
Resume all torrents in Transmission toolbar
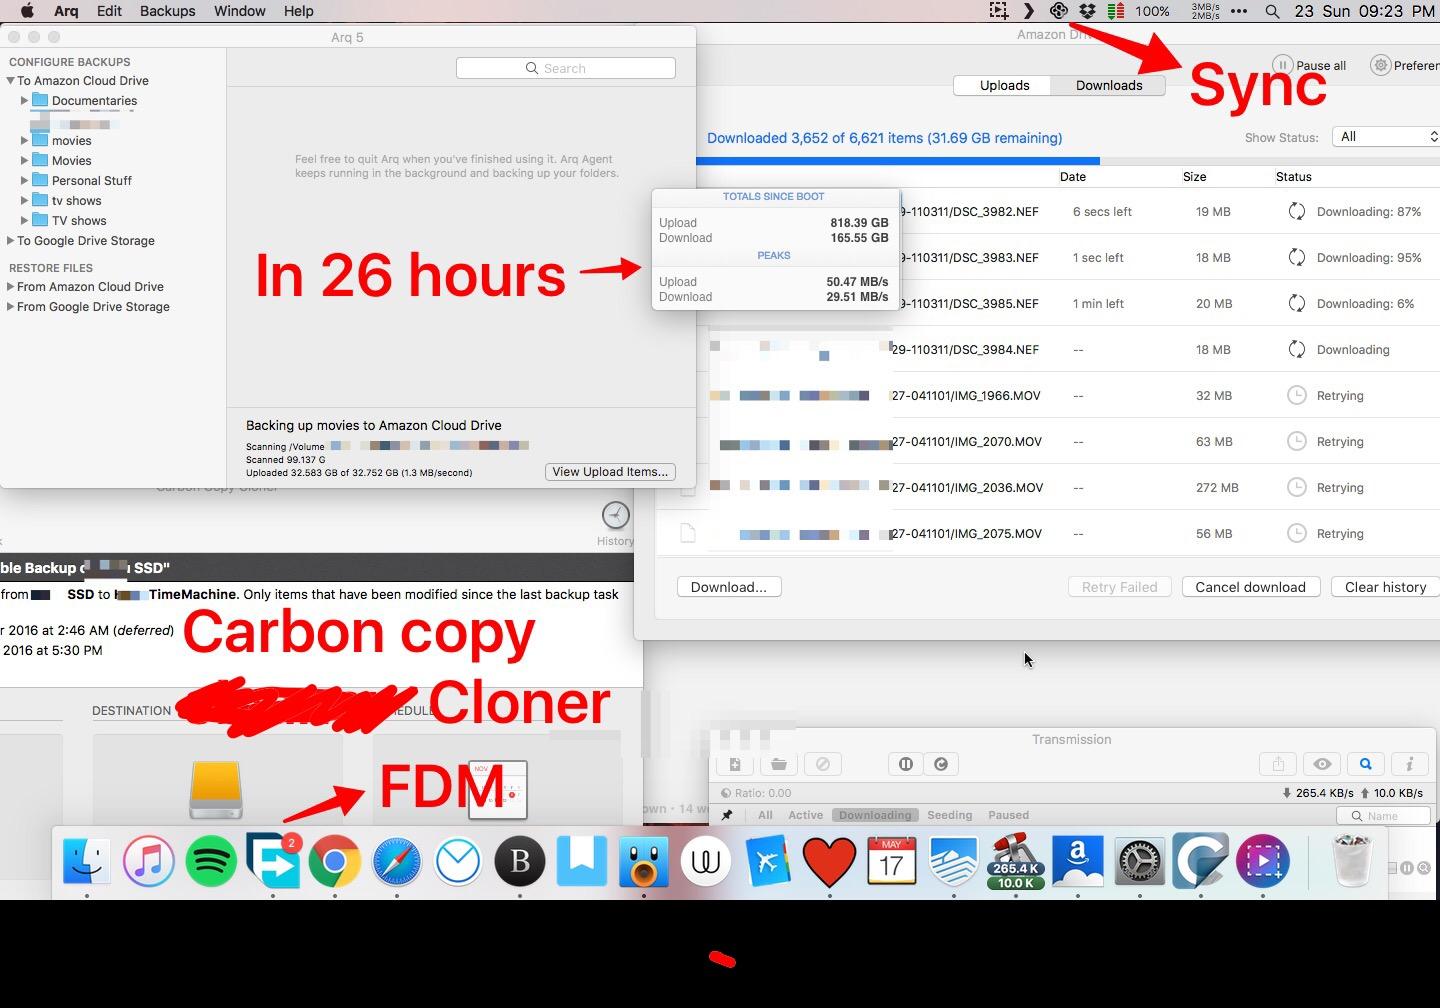940,764
